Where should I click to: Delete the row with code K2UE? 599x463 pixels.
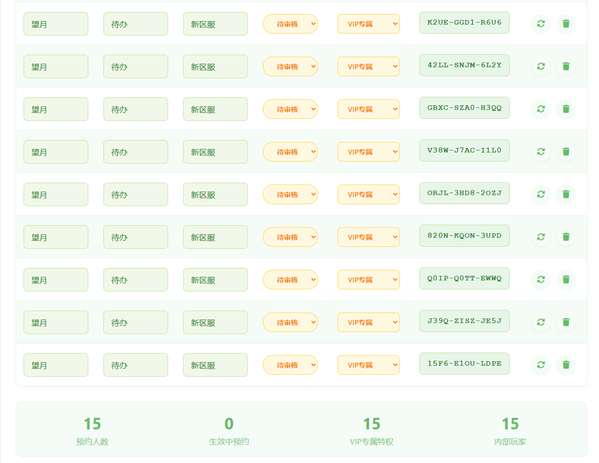[566, 24]
